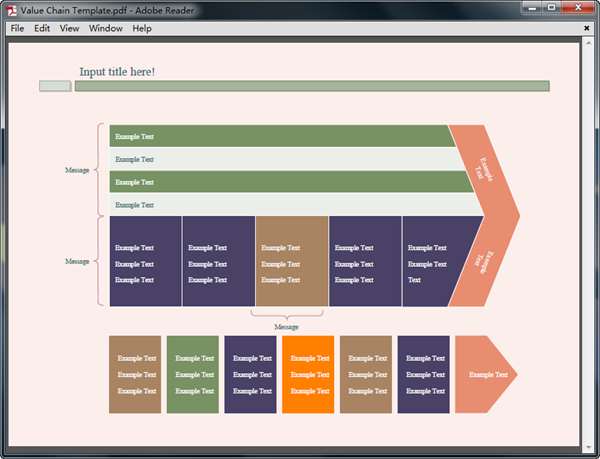Close the Adobe Reader window
The width and height of the screenshot is (600, 459).
click(x=578, y=8)
